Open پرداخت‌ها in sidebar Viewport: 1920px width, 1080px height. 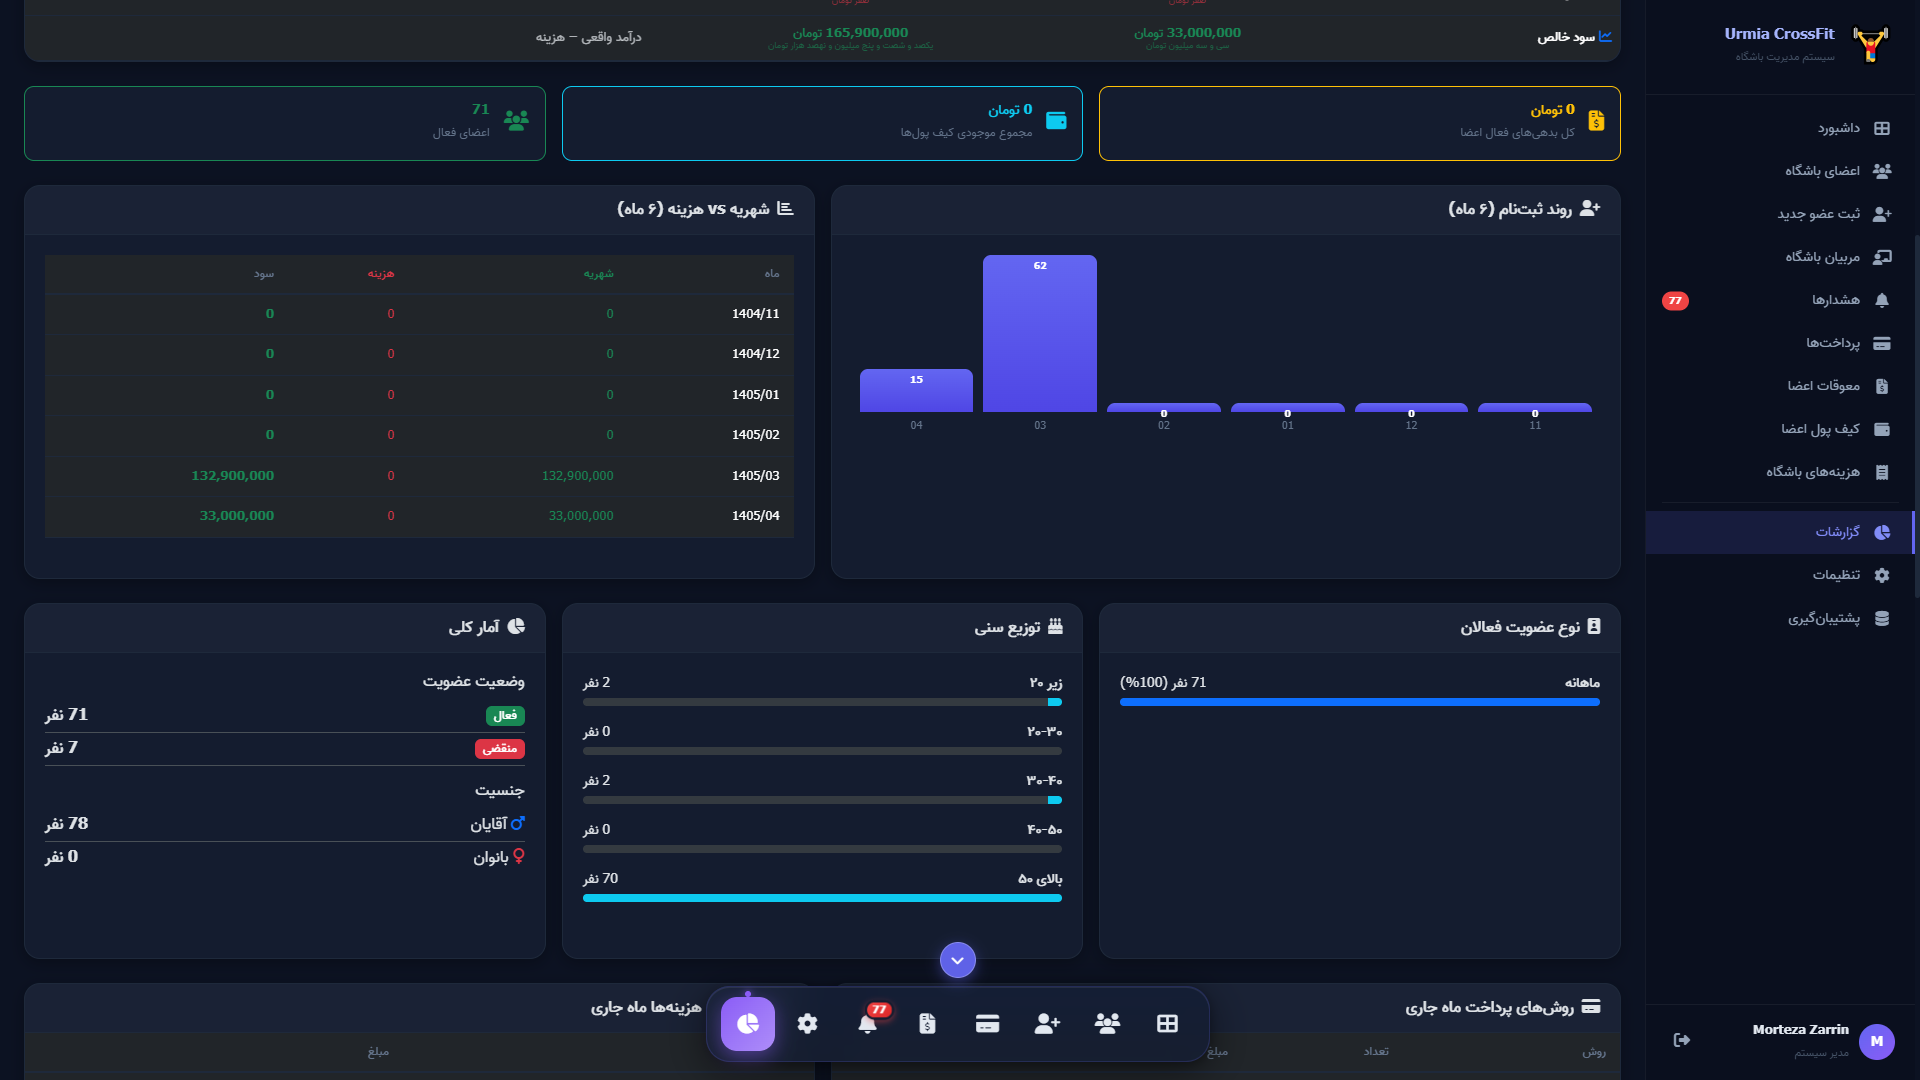(x=1780, y=343)
